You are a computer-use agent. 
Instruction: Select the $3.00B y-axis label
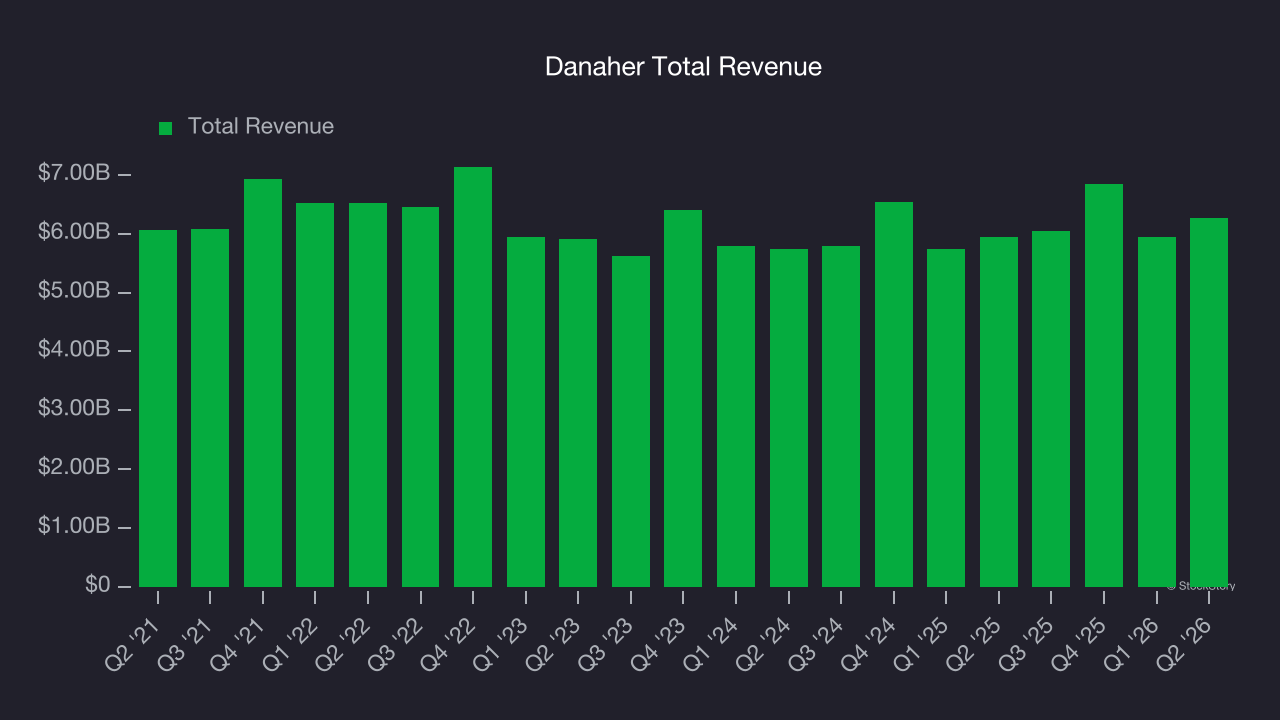tap(73, 409)
